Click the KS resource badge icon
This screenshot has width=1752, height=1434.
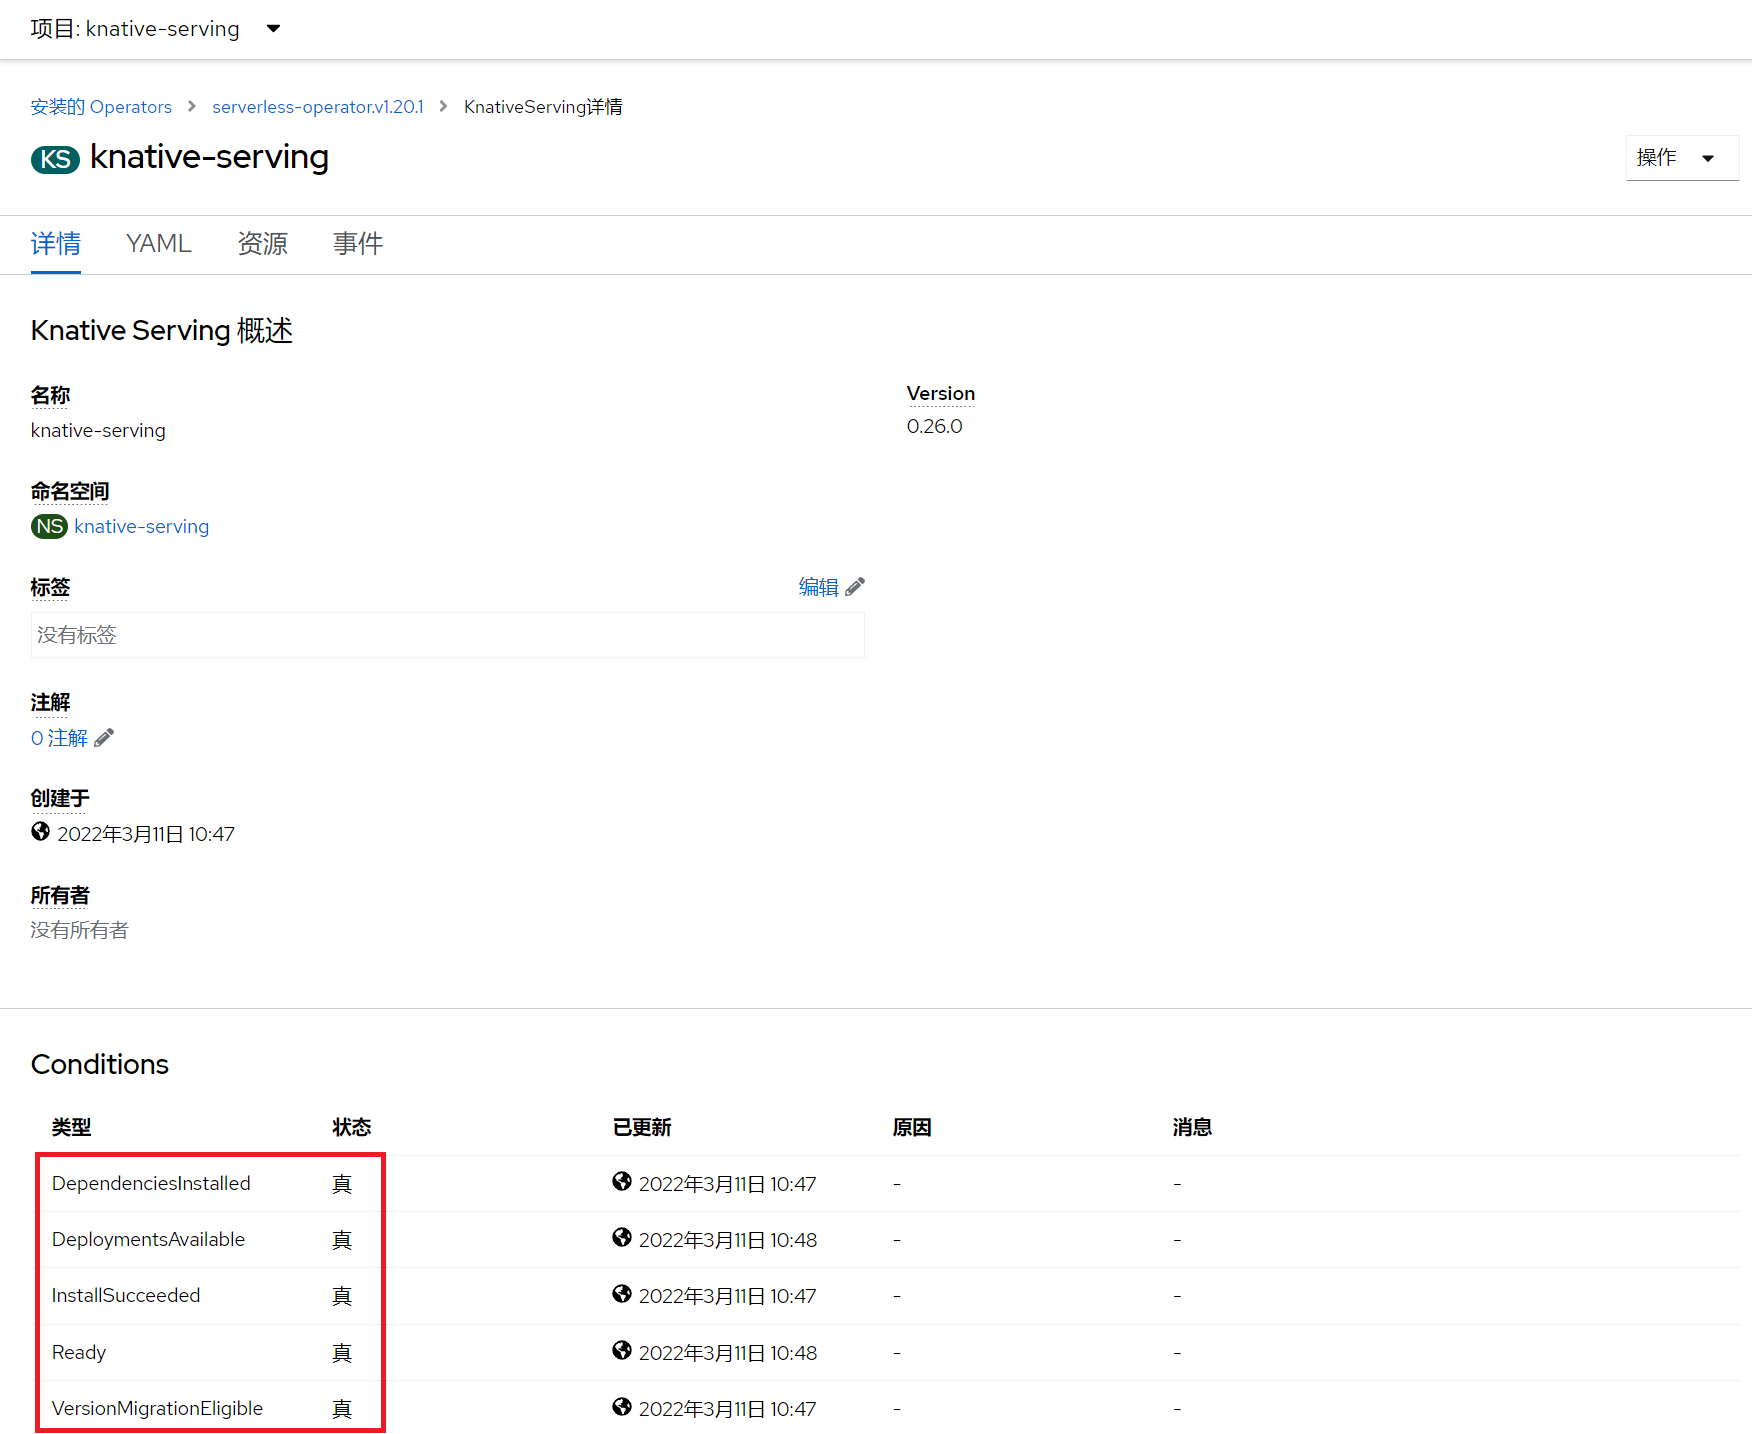(56, 159)
